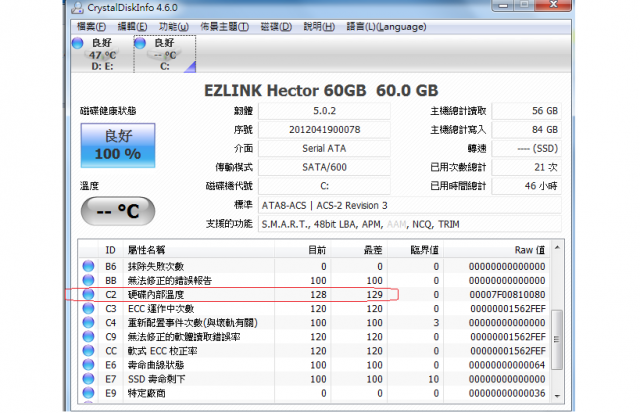Screen dimensions: 640x413
Task: Click status orb of C2 硬碟內部溫度 row
Action: pos(88,294)
